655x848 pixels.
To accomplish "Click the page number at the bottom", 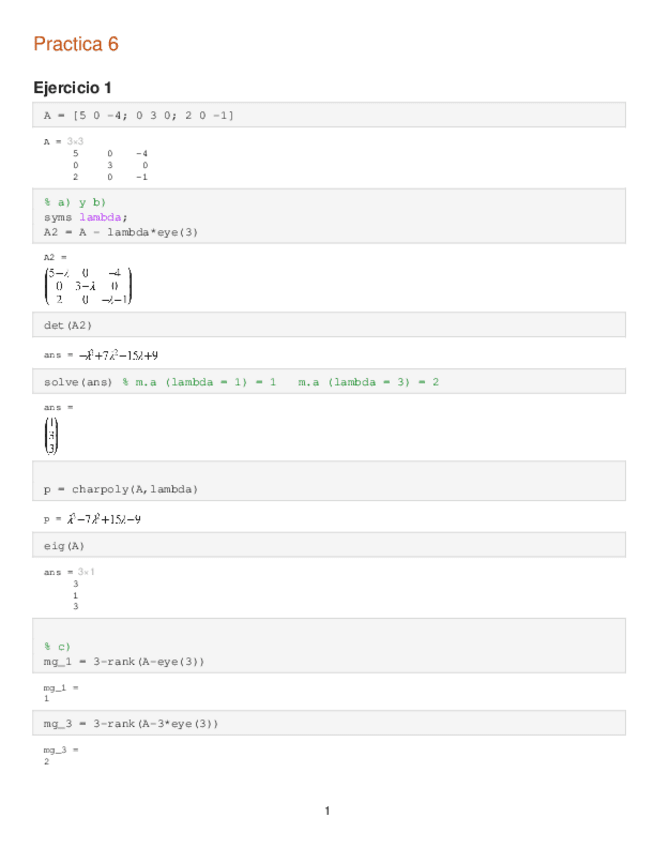I will (327, 810).
